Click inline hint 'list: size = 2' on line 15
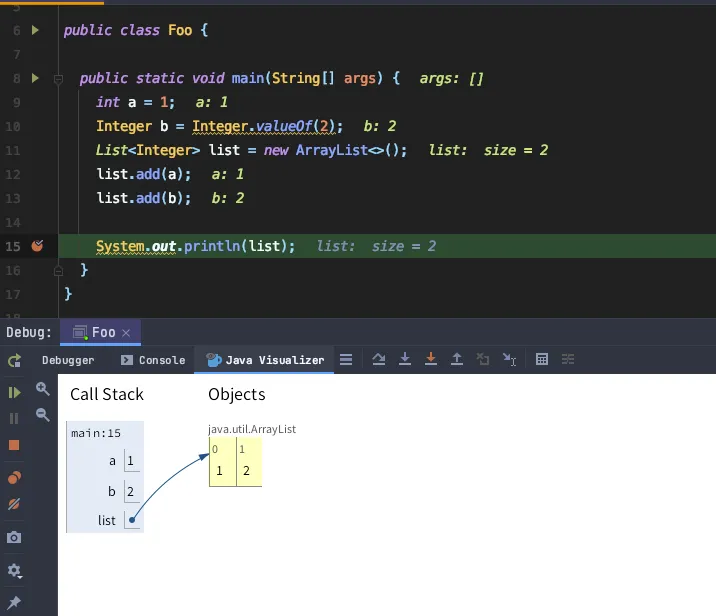The image size is (716, 616). [376, 246]
